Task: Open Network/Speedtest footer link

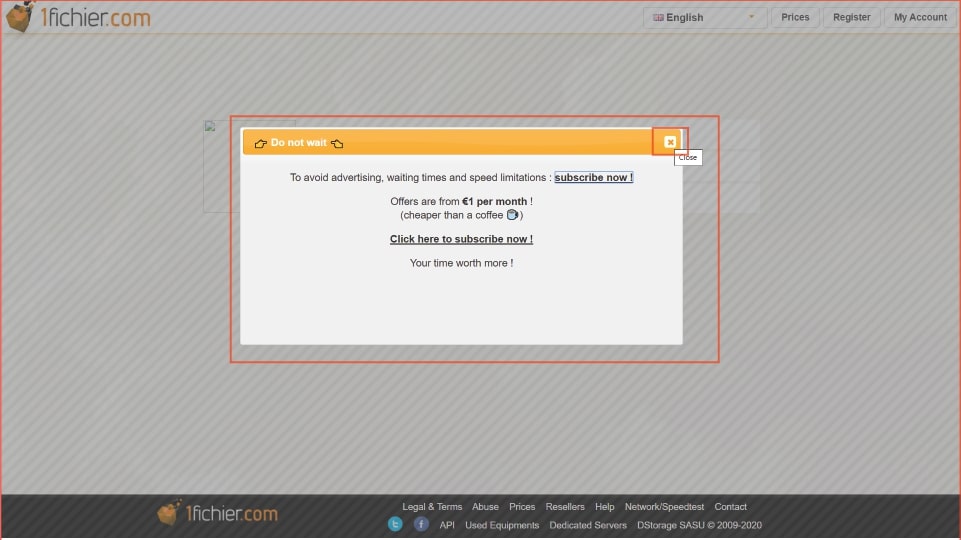Action: pyautogui.click(x=664, y=507)
